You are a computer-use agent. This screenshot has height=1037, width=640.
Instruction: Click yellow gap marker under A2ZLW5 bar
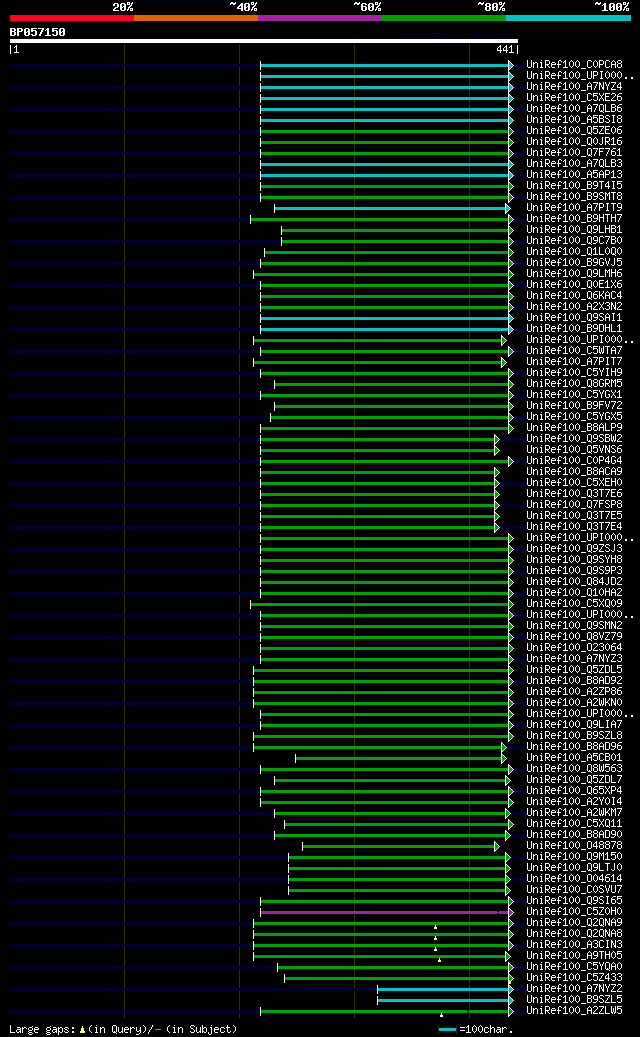pyautogui.click(x=441, y=1015)
